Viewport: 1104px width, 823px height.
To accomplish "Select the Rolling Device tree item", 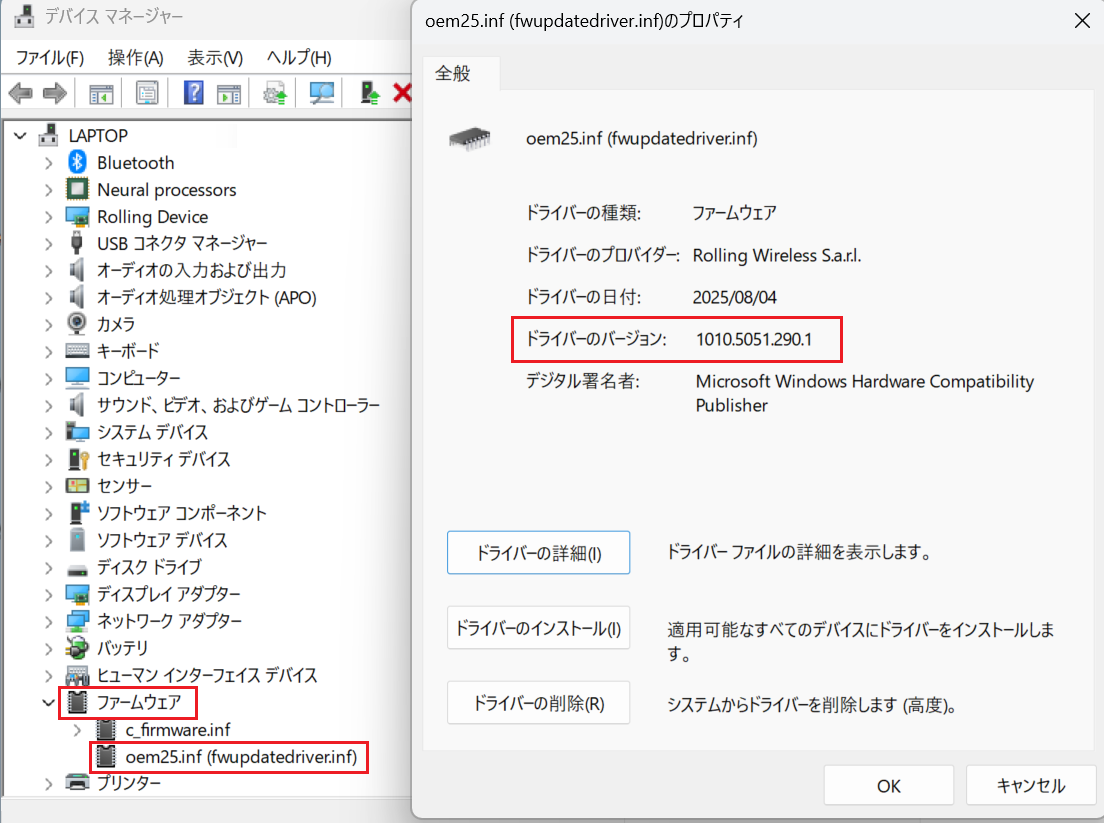I will 152,217.
